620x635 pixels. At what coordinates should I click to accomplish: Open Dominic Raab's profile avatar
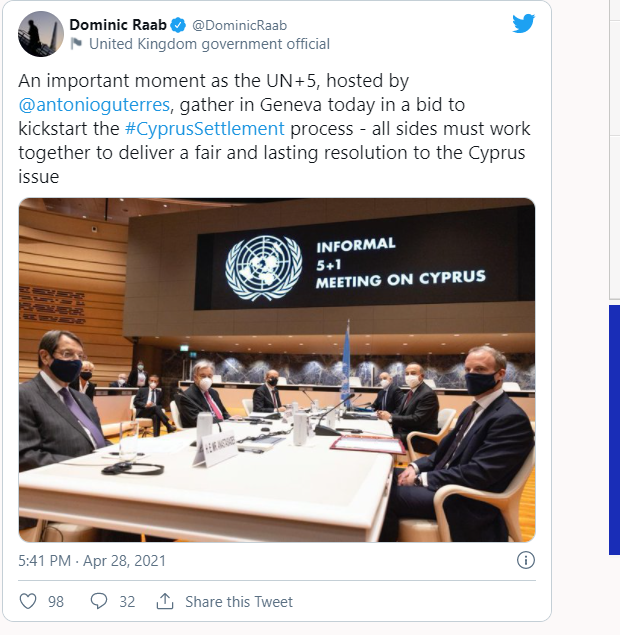pyautogui.click(x=41, y=33)
